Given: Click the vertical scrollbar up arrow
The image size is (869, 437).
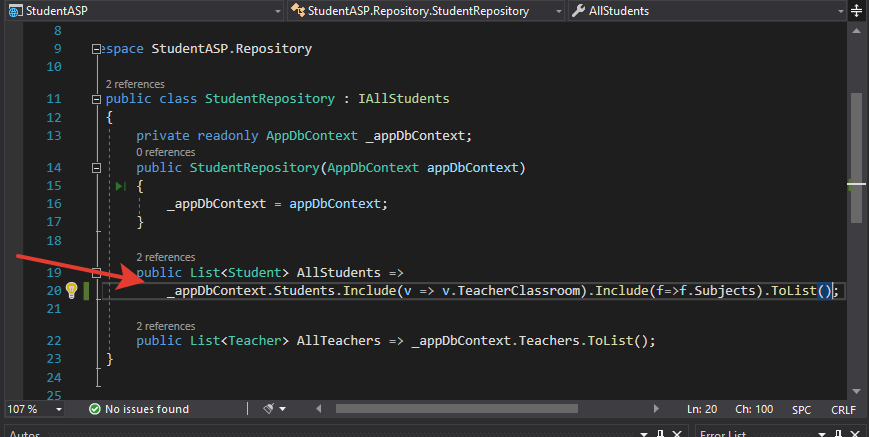Looking at the screenshot, I should tap(856, 30).
